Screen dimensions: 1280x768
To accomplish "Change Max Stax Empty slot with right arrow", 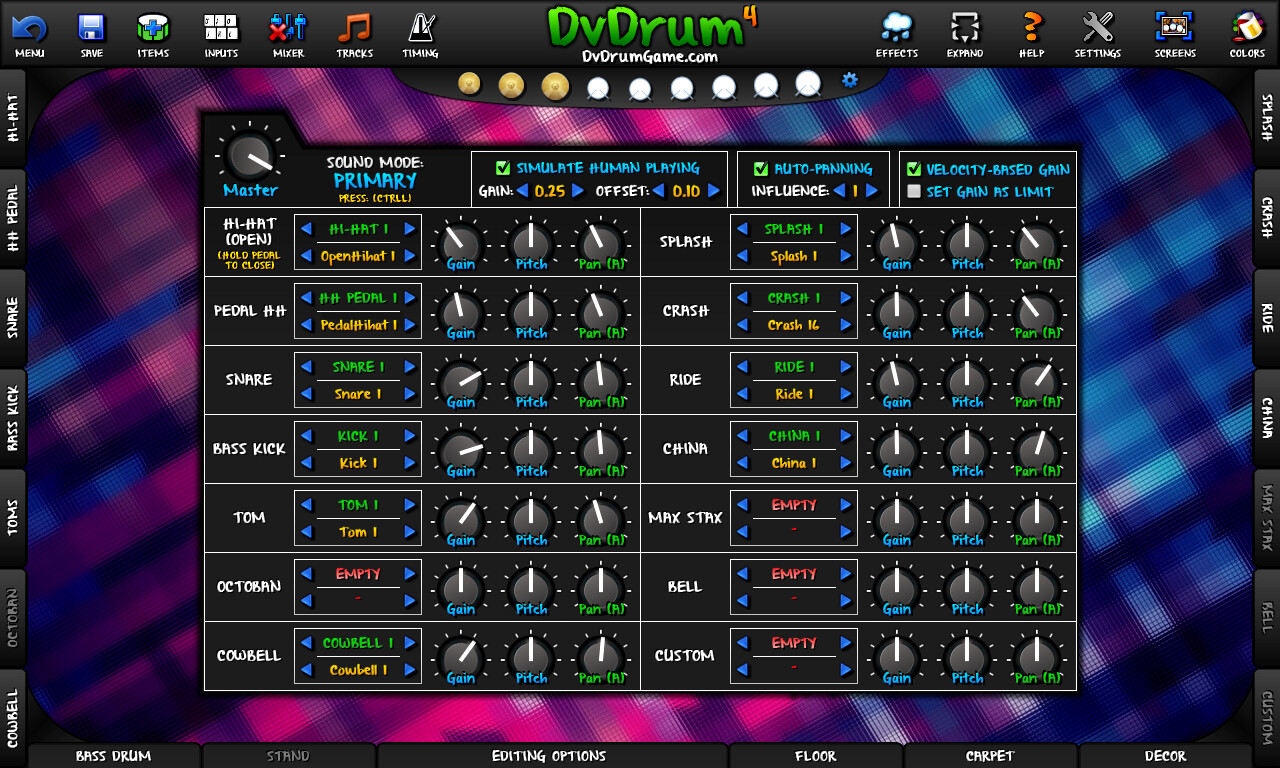I will click(x=846, y=505).
